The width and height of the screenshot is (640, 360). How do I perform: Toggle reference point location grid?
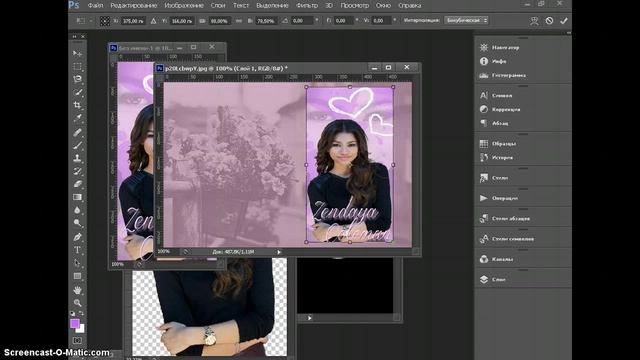pyautogui.click(x=105, y=21)
